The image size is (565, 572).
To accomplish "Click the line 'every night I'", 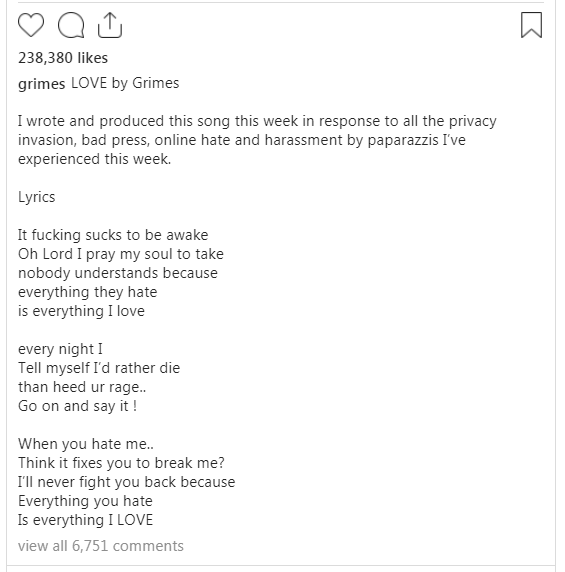I will point(60,349).
